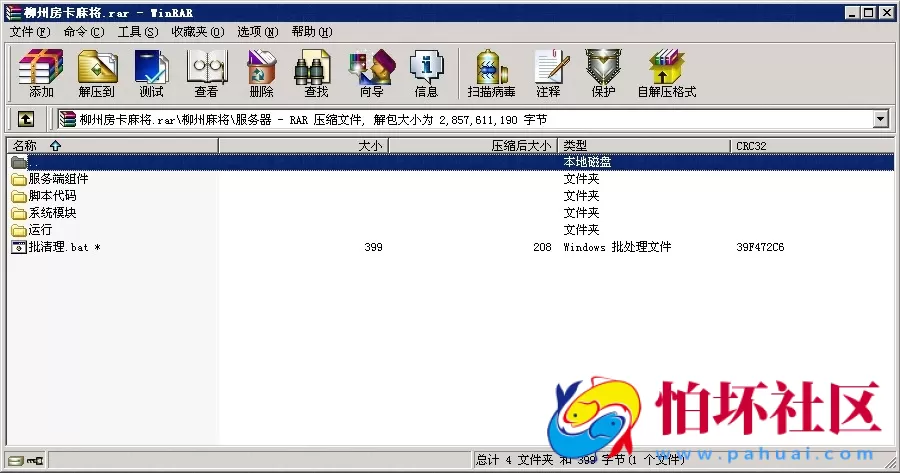Screen dimensions: 900x473
Task: Show archive 信息 (Info) icon
Action: click(x=426, y=72)
